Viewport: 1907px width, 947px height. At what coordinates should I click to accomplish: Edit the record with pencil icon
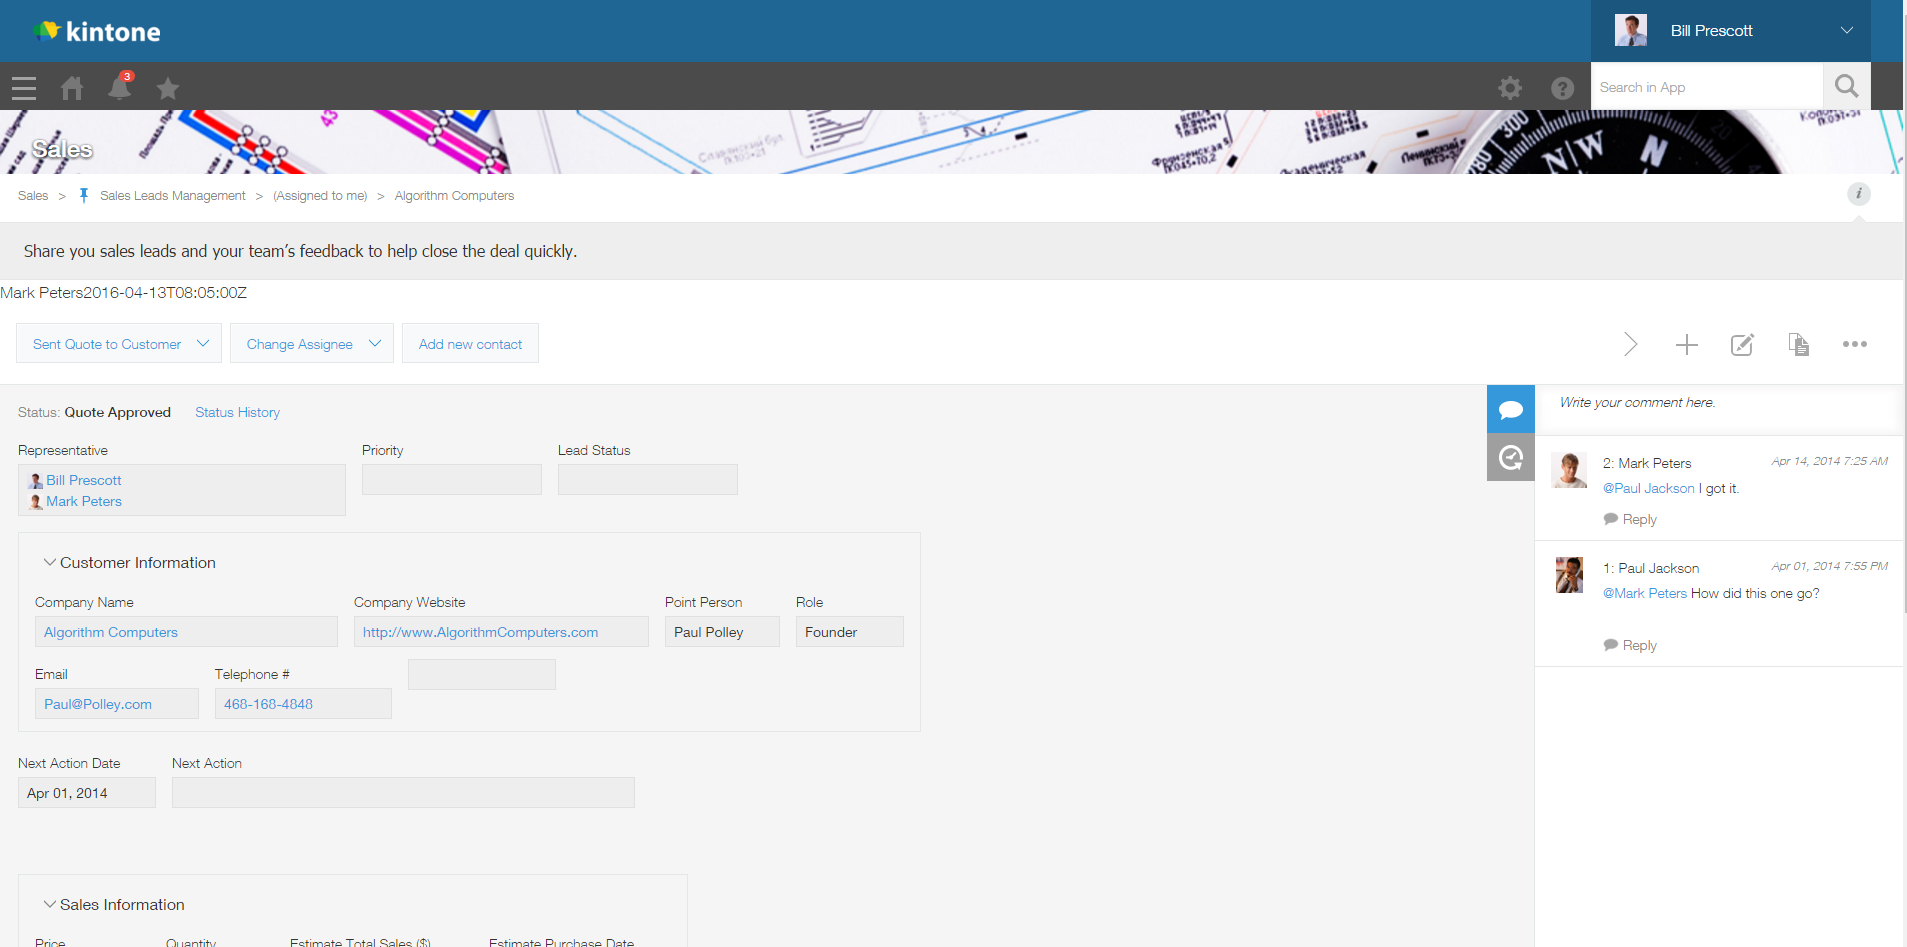tap(1742, 345)
